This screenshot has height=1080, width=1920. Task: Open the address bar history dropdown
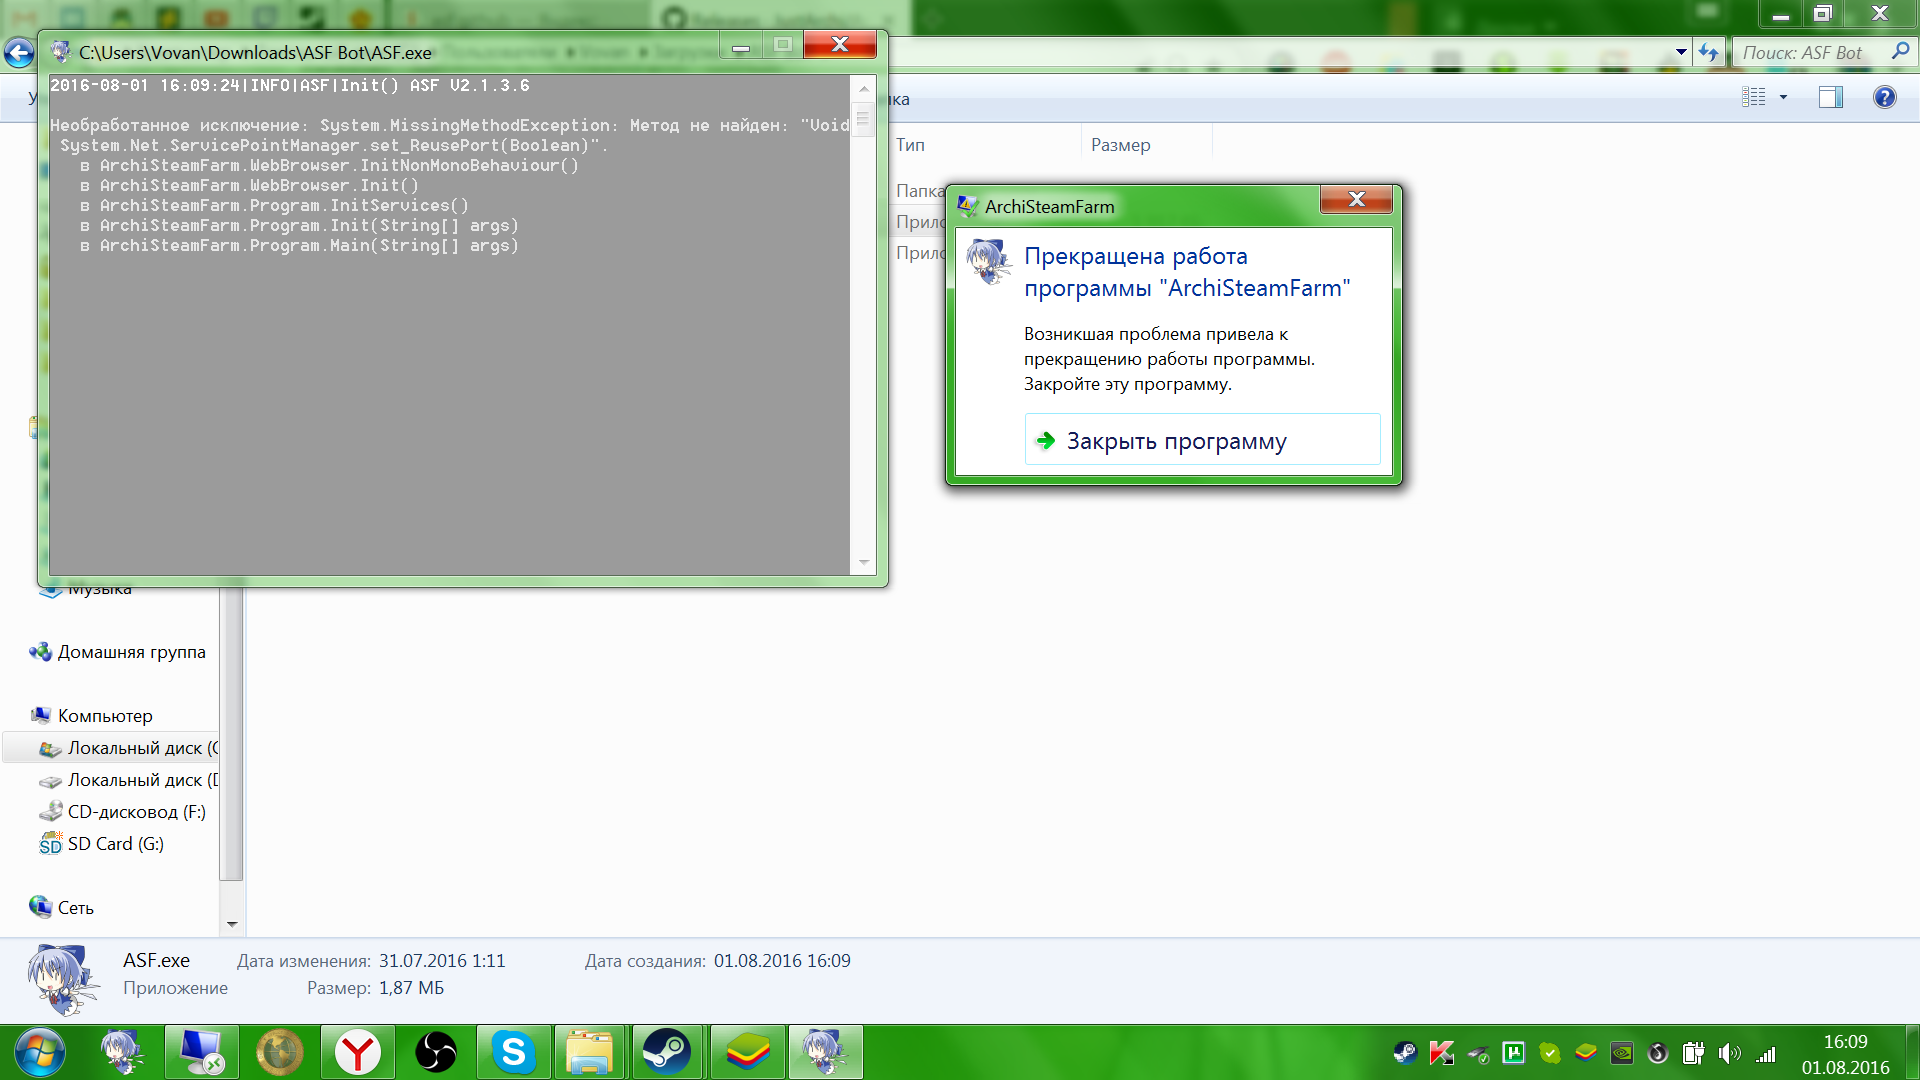[1681, 52]
